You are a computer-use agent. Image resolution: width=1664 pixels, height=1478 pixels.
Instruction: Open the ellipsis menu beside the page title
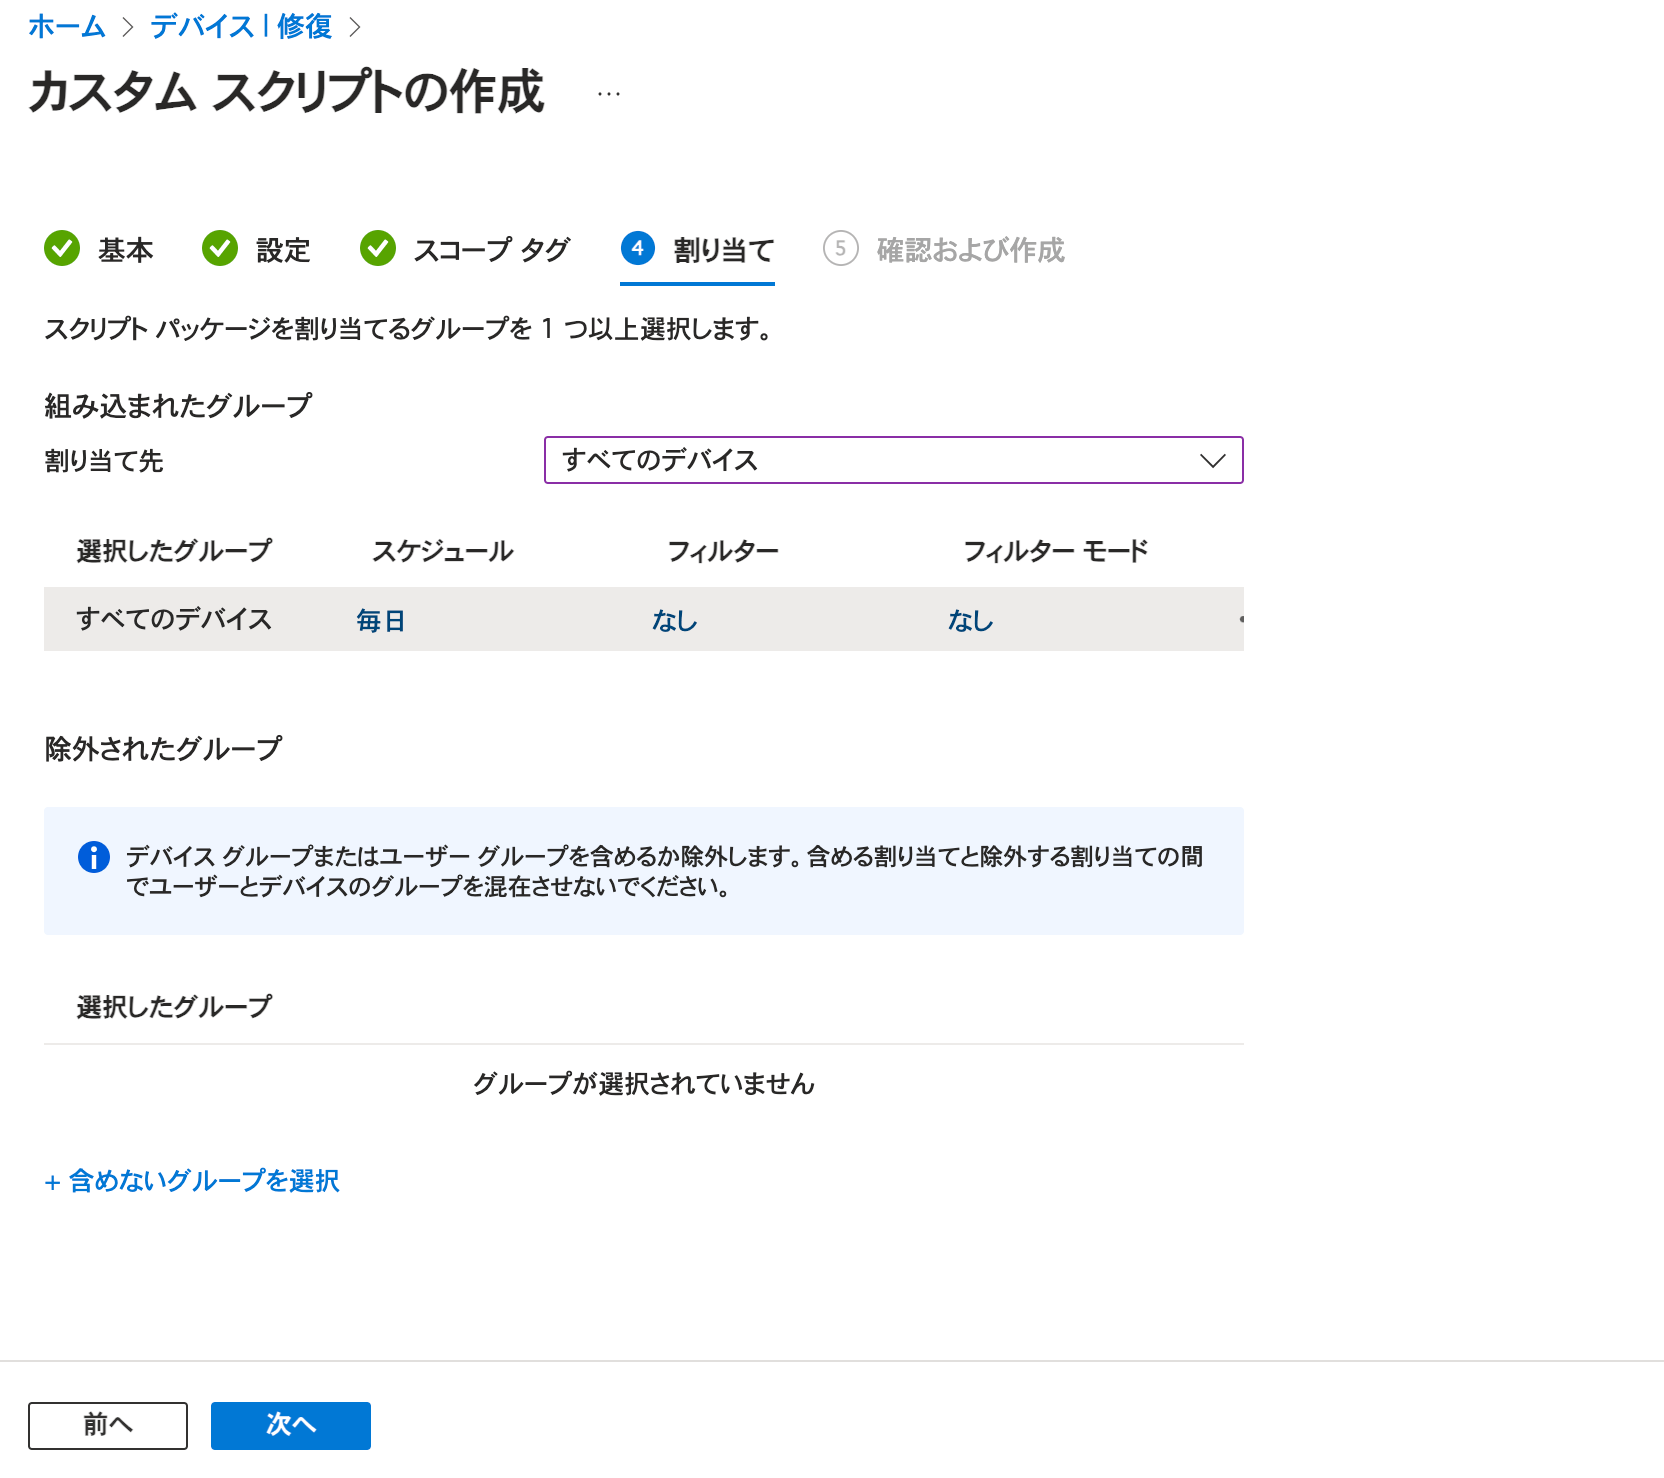pyautogui.click(x=609, y=94)
